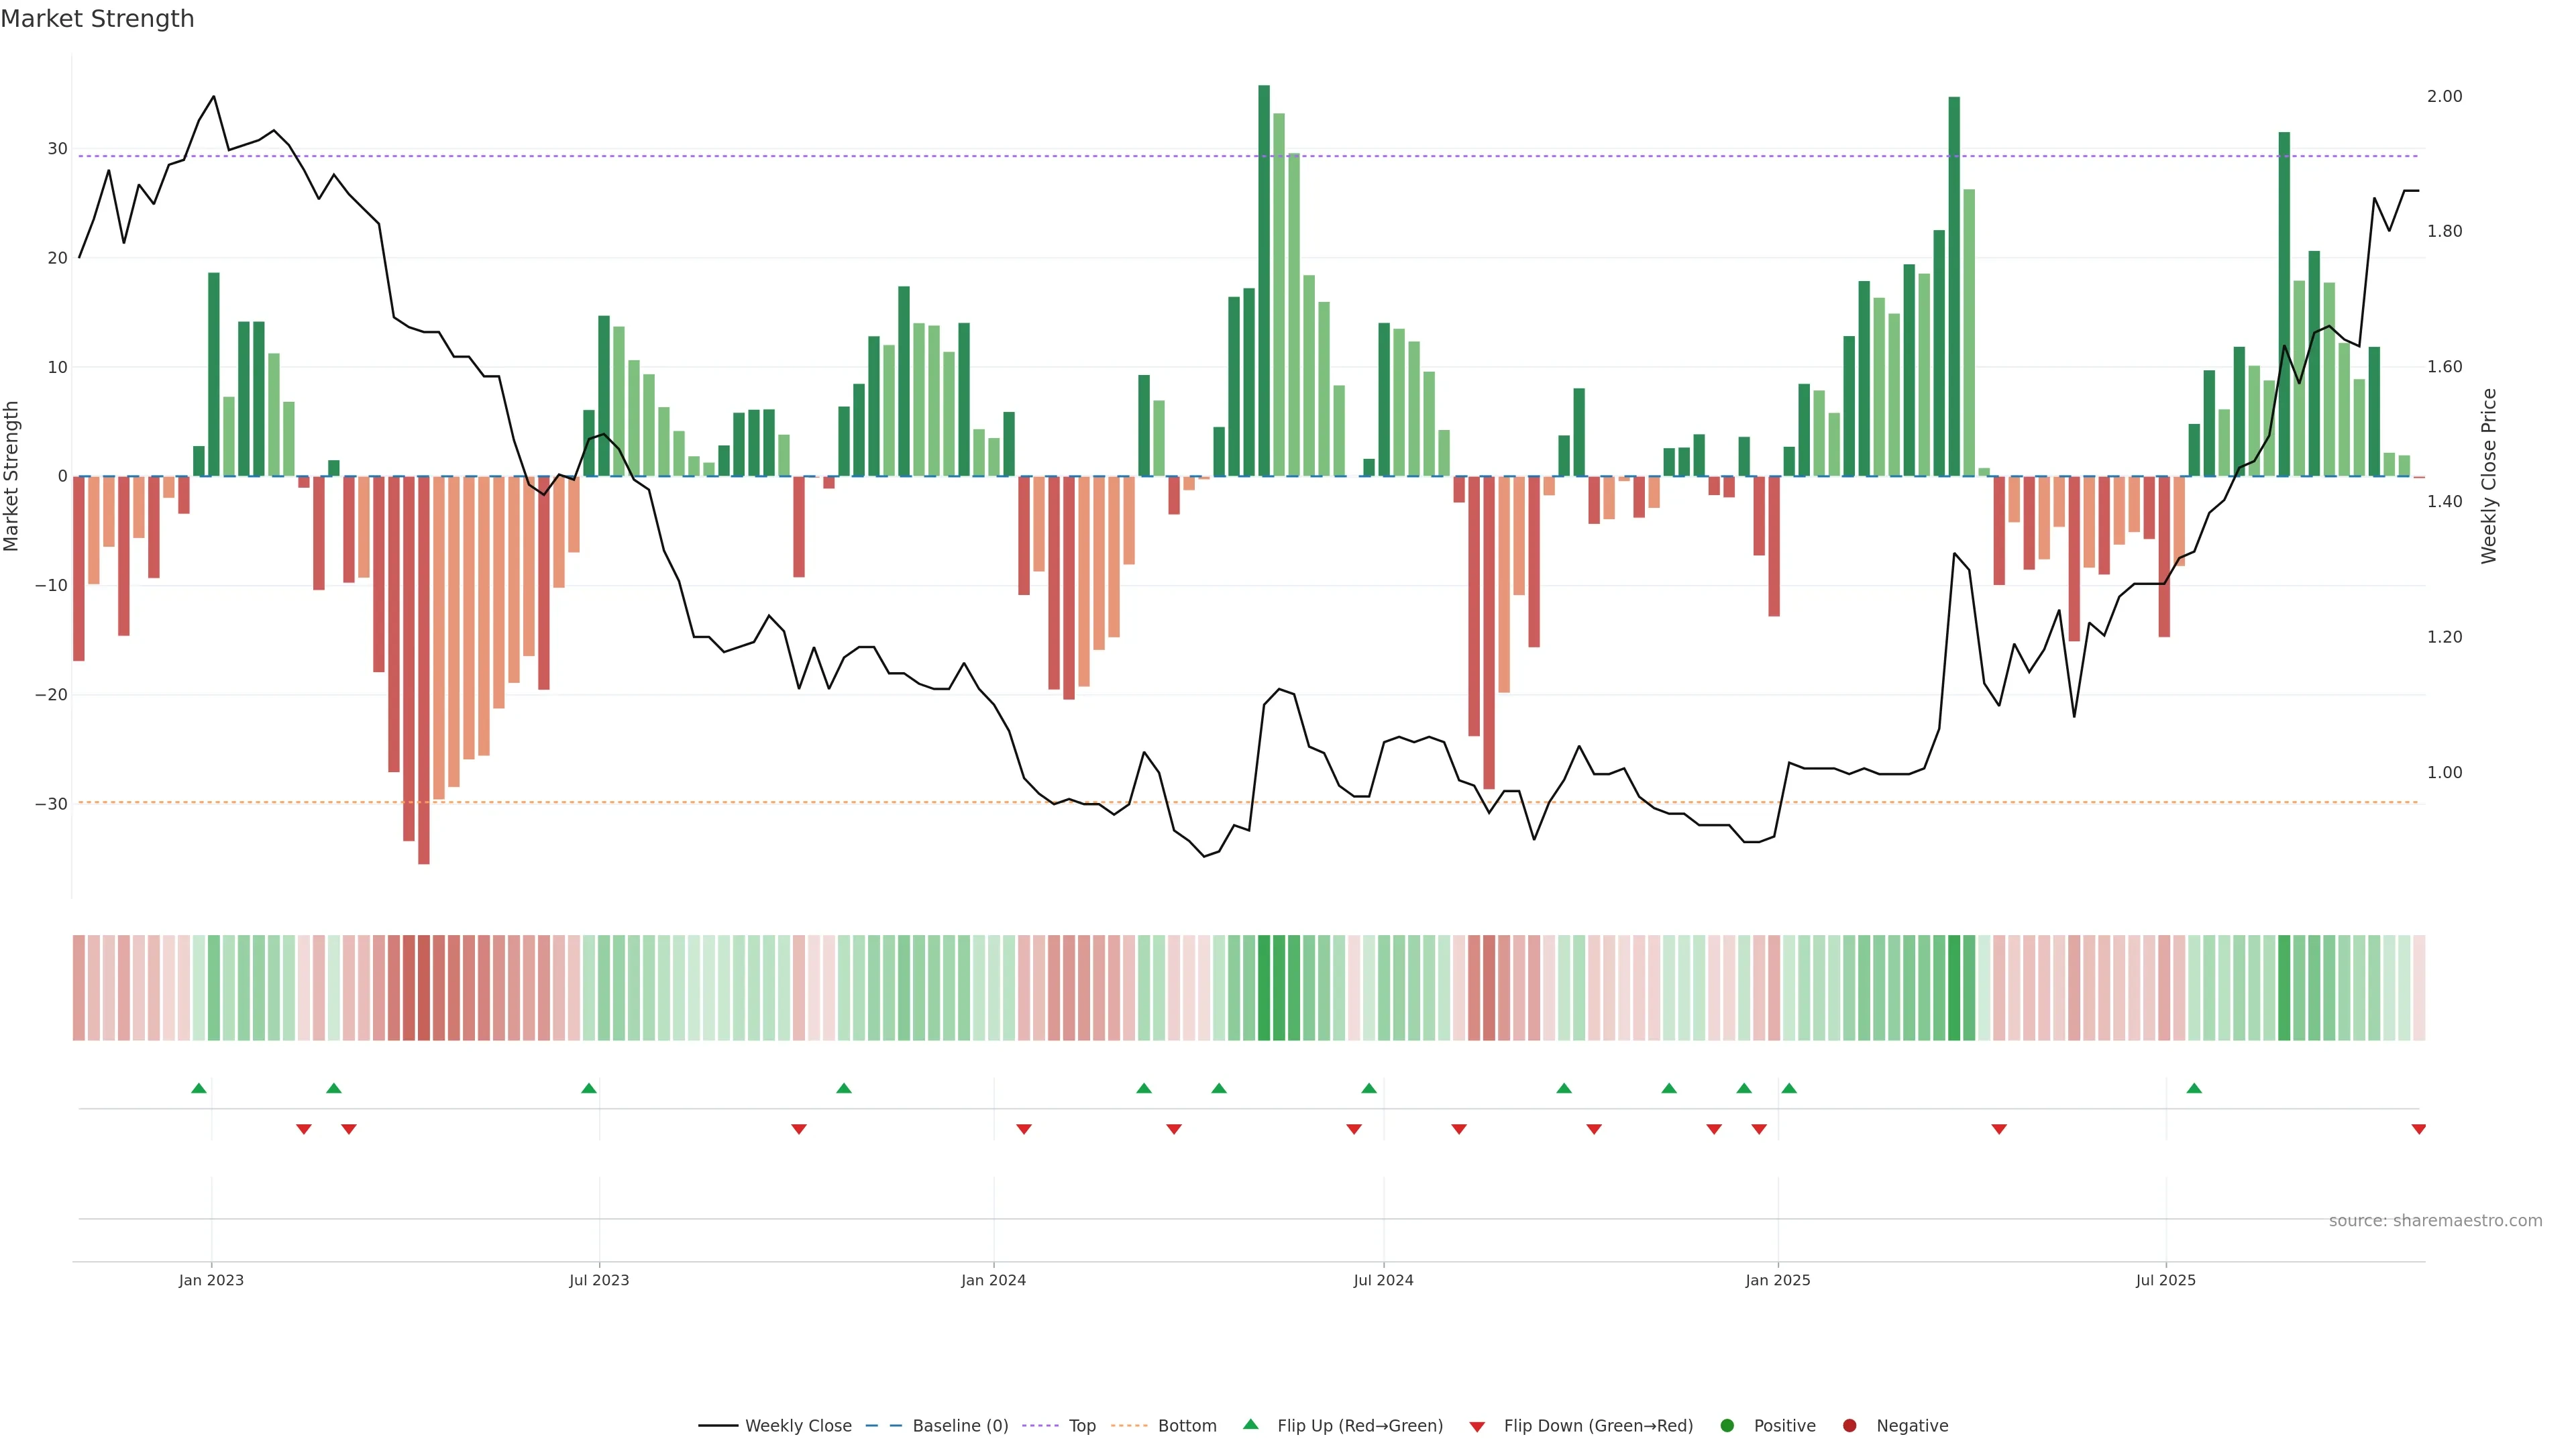Click the Flip Up marker just after Jul 2025
Viewport: 2576px width, 1449px height.
[2194, 1088]
